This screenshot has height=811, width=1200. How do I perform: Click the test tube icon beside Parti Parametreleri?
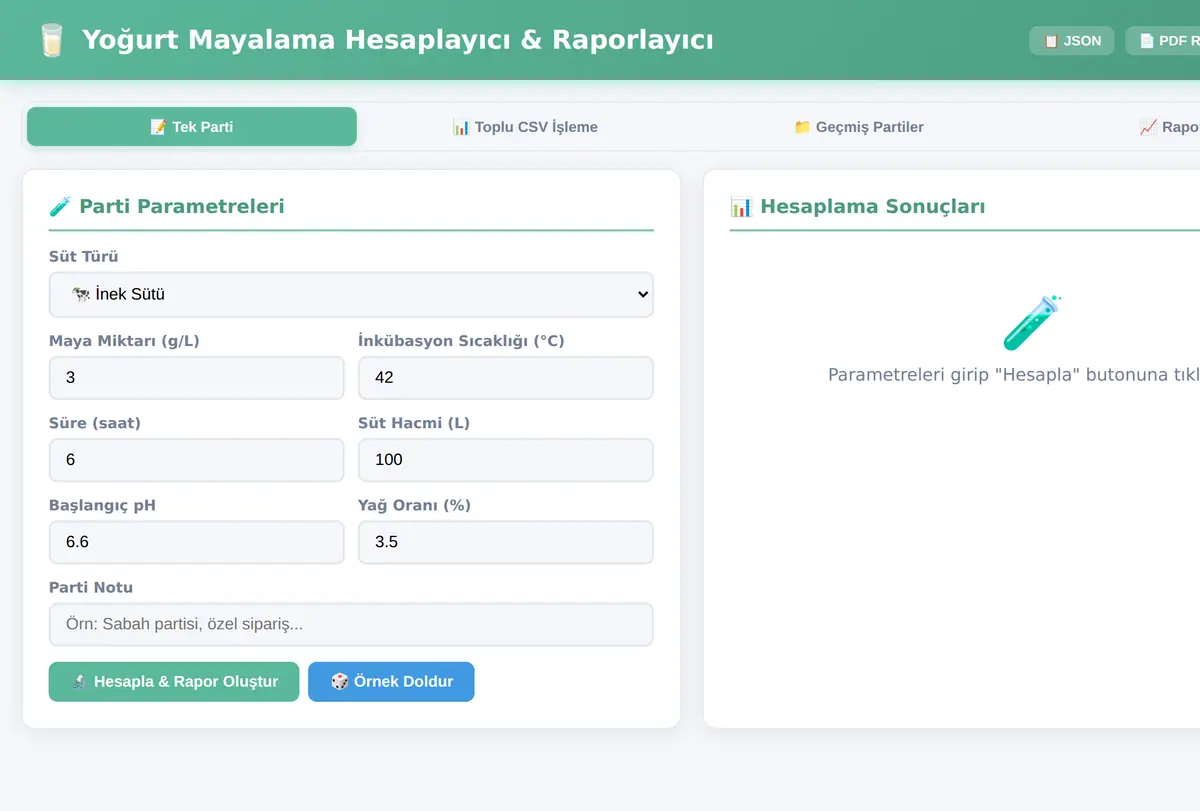tap(60, 206)
